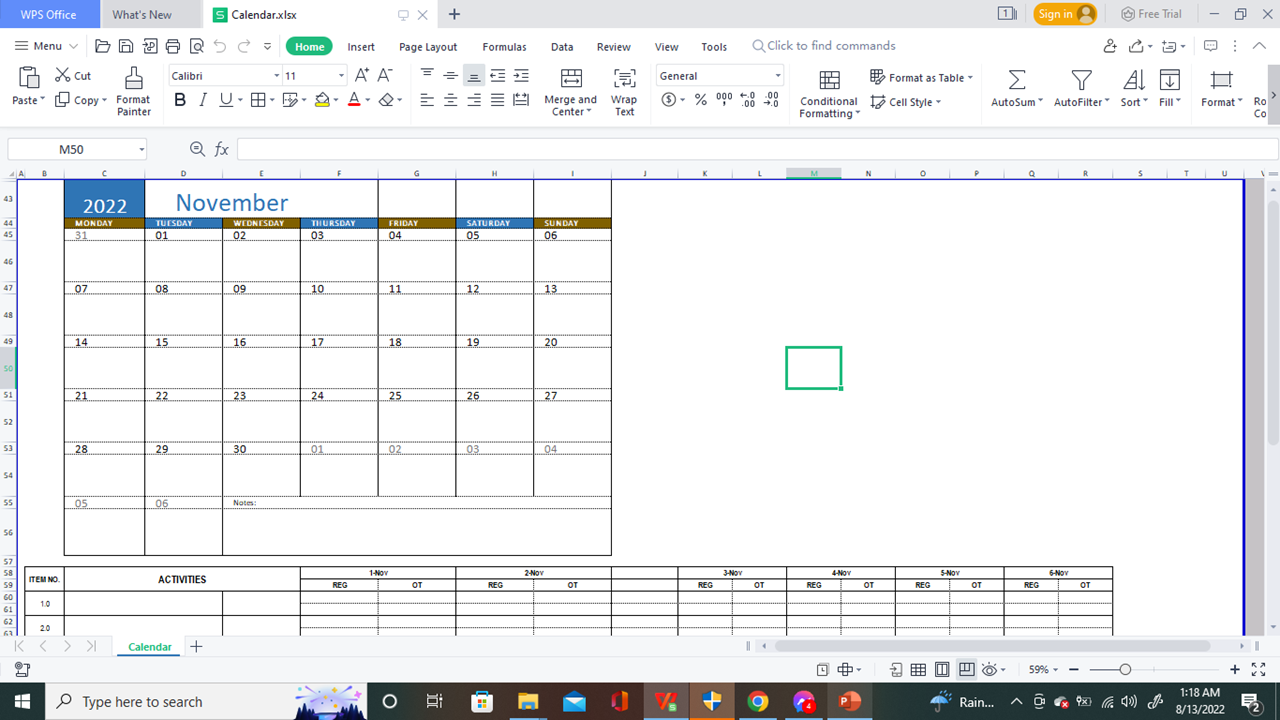
Task: Toggle bottom vertical alignment
Action: coord(474,75)
